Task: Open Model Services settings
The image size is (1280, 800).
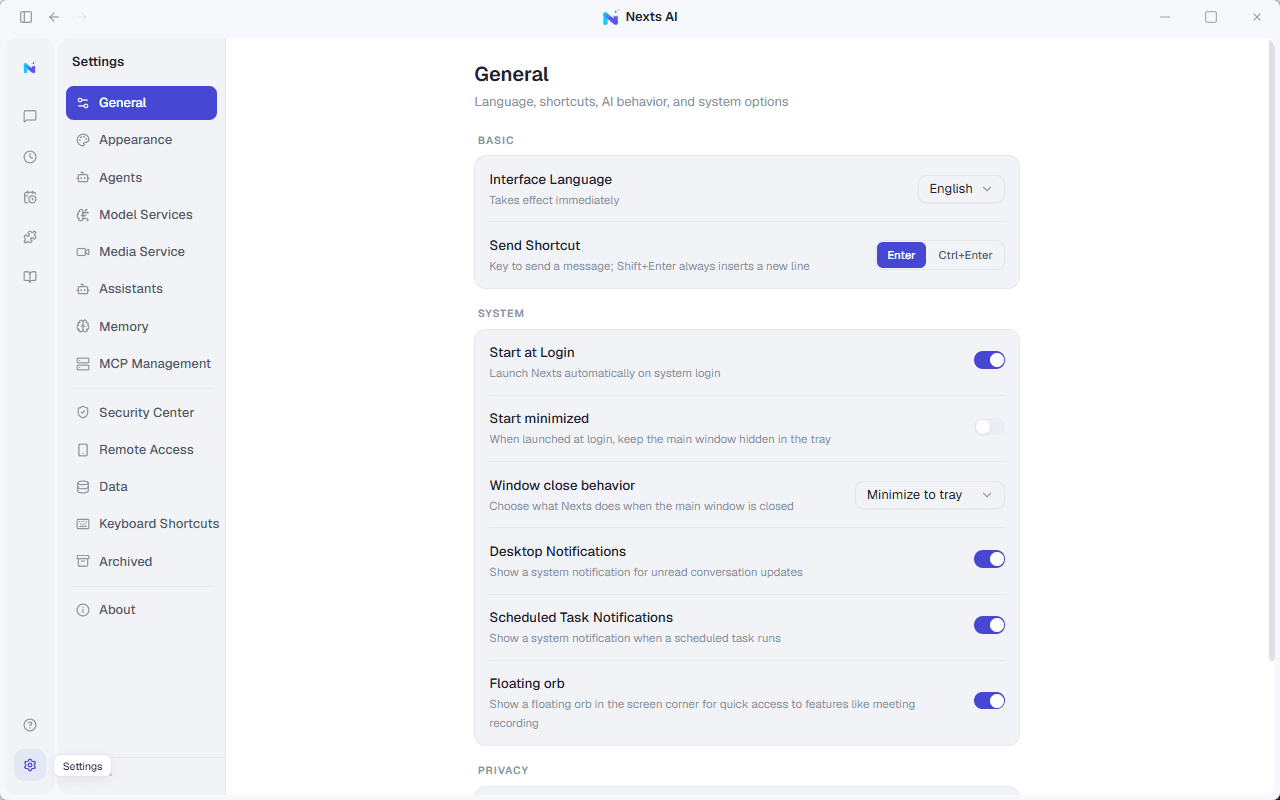Action: click(141, 215)
